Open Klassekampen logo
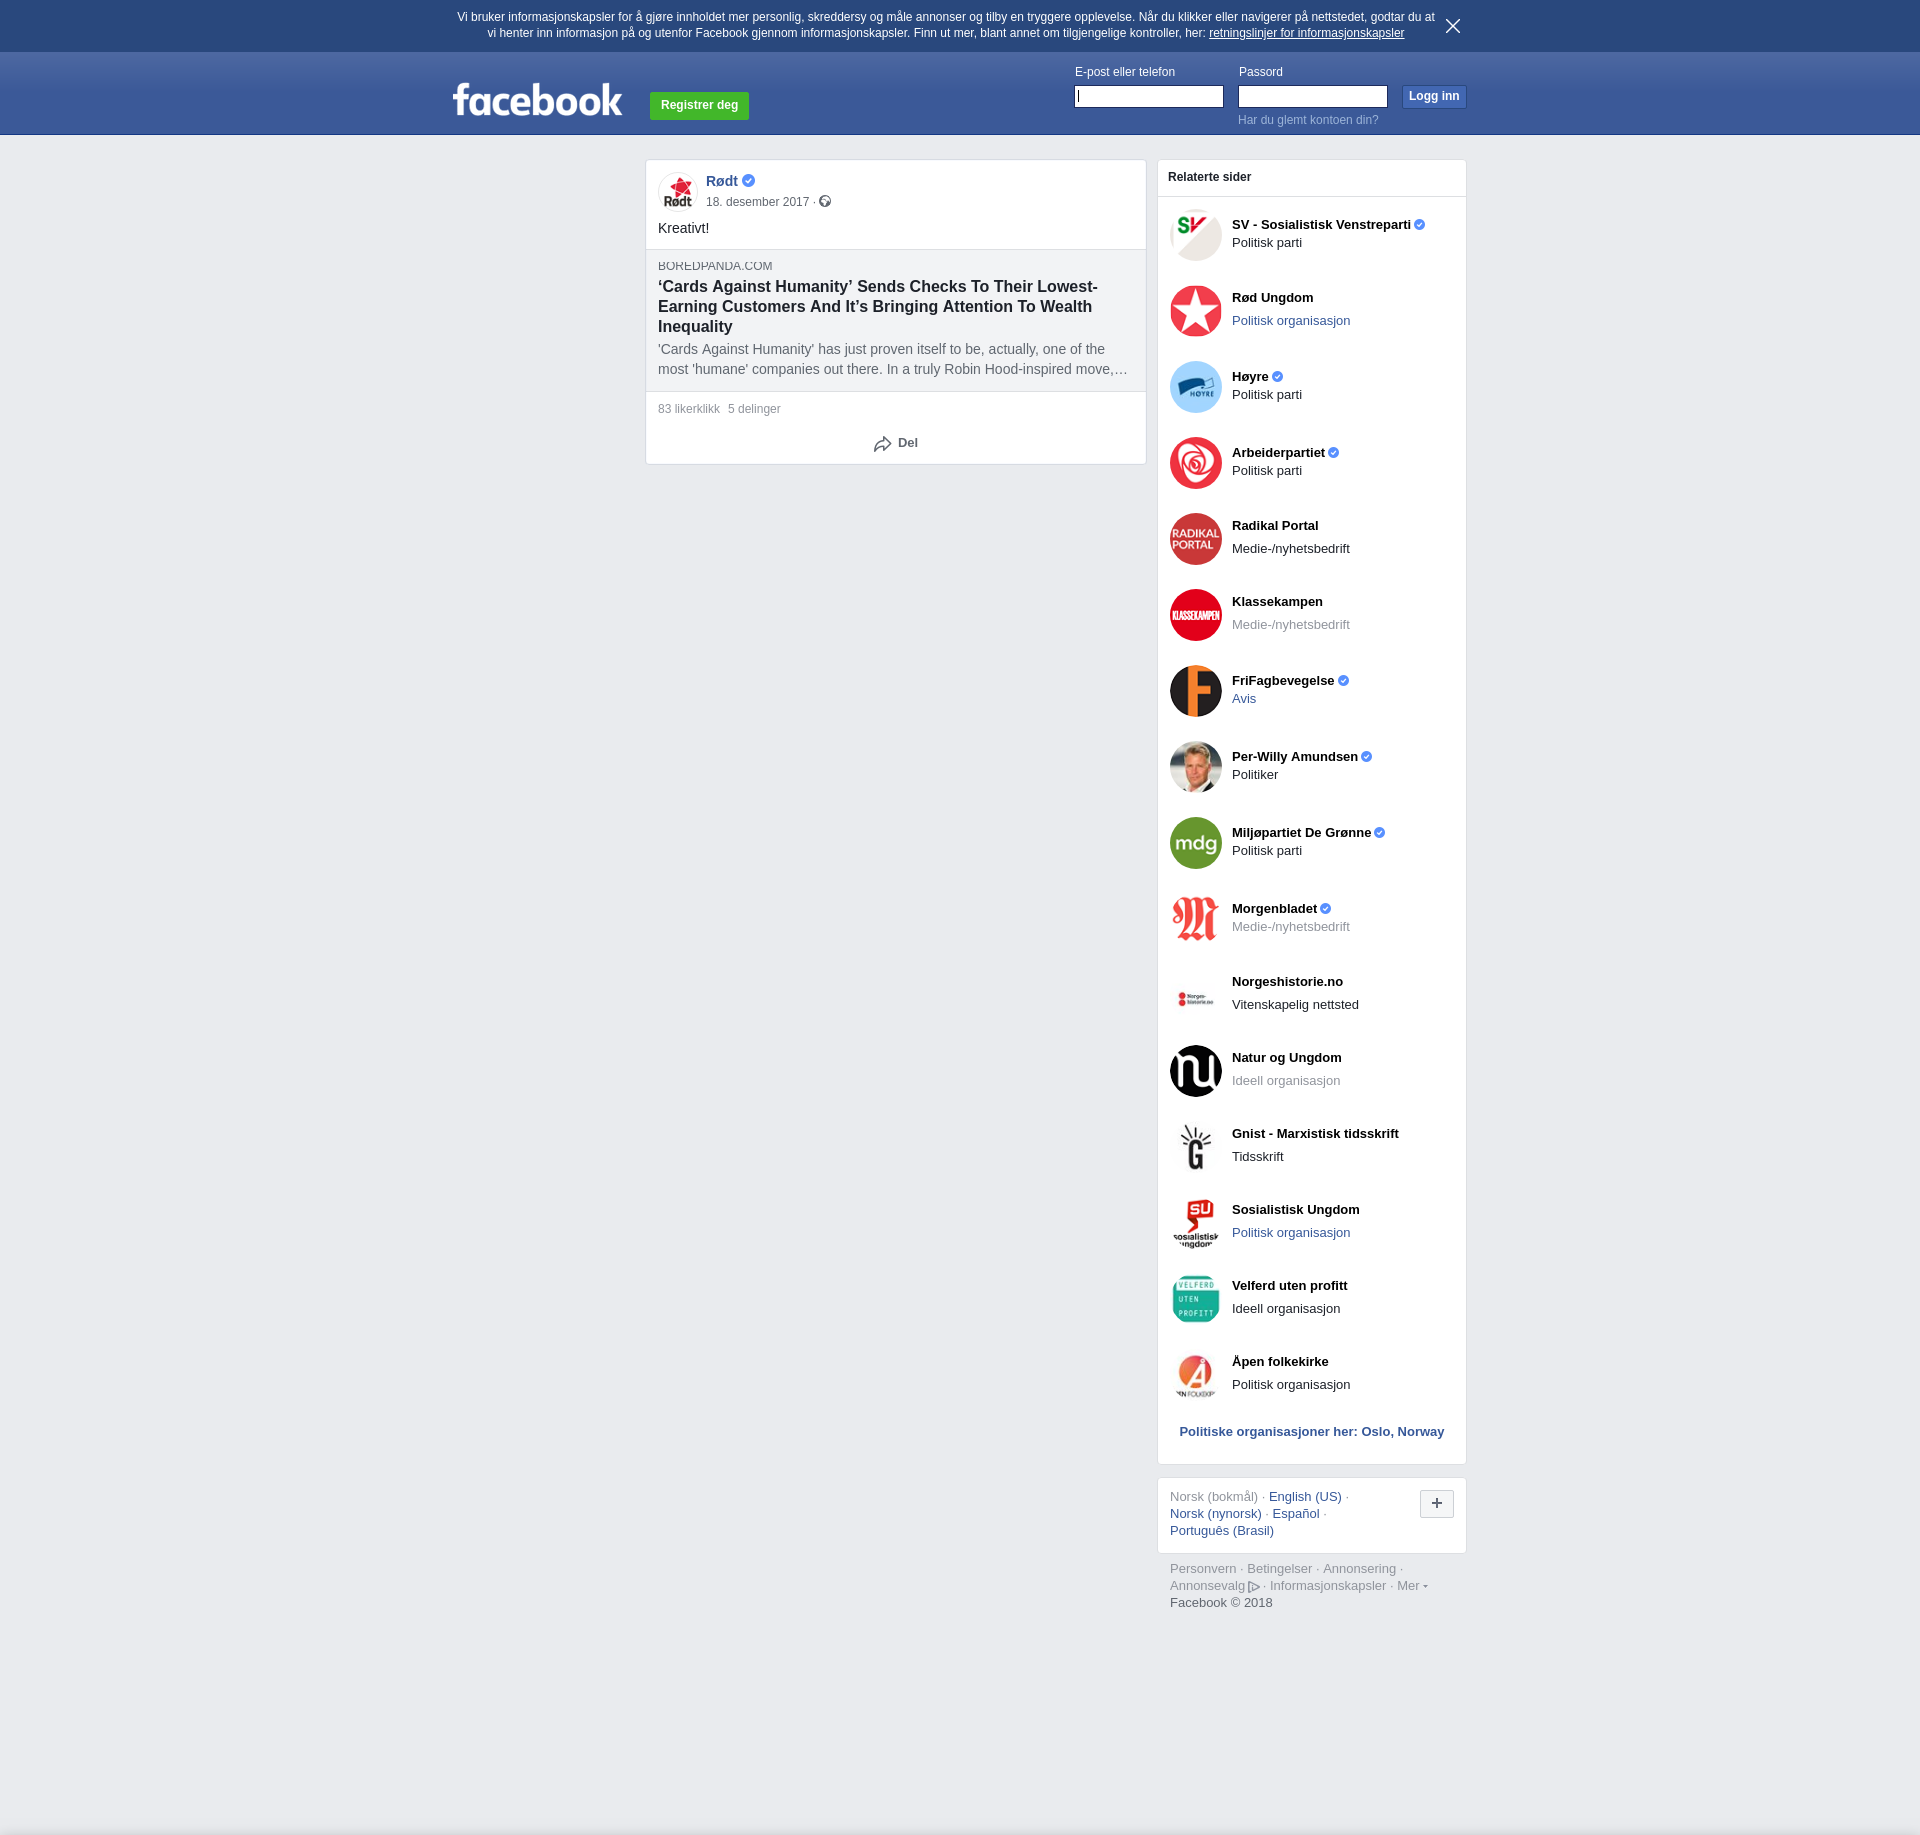 [x=1196, y=615]
